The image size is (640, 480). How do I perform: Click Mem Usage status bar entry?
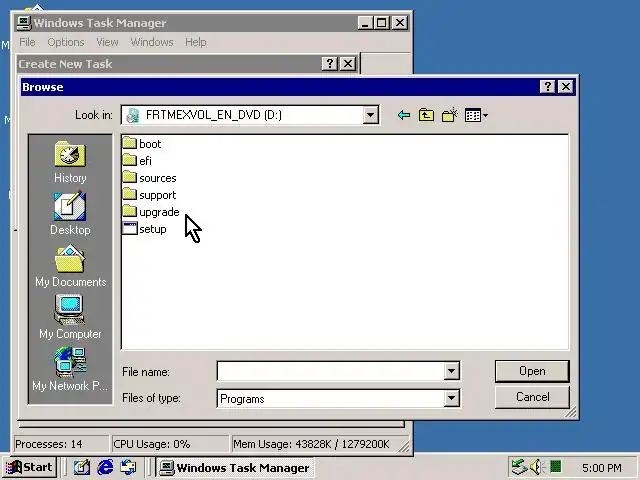[x=319, y=444]
